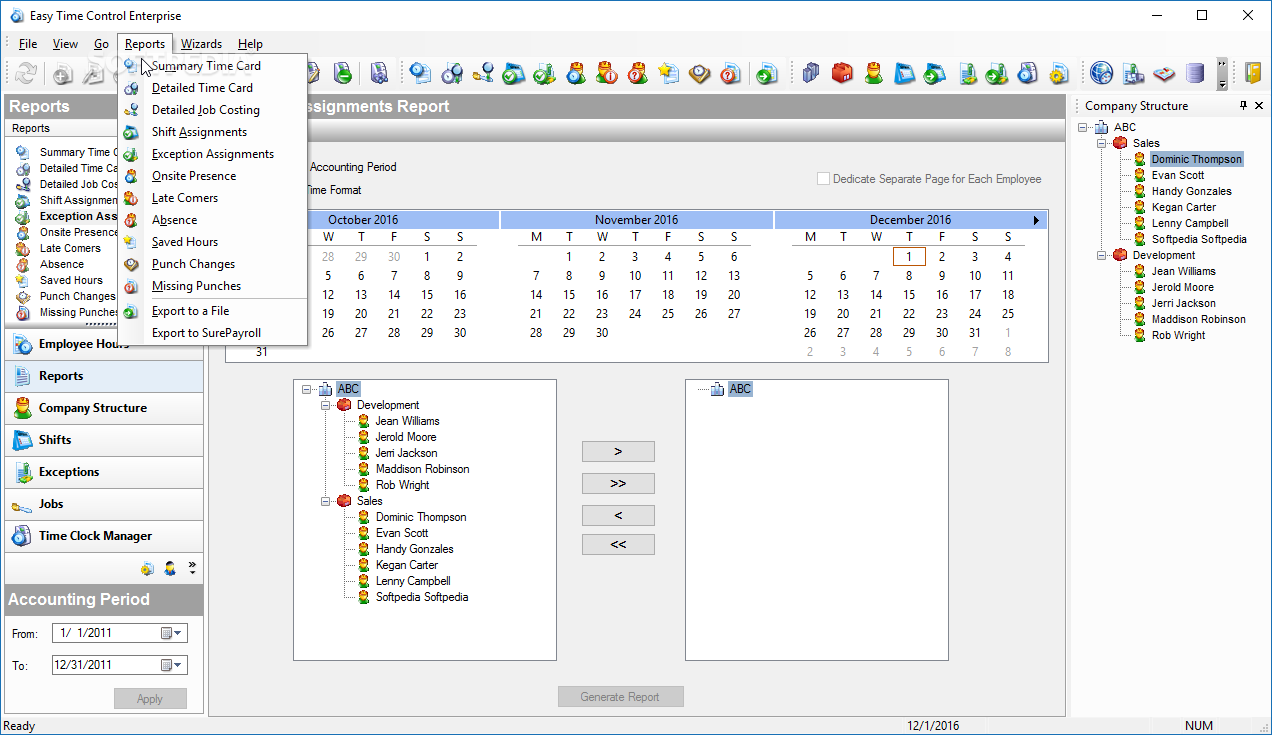Click the Late Comers toolbar icon
The image size is (1272, 735).
(x=607, y=73)
